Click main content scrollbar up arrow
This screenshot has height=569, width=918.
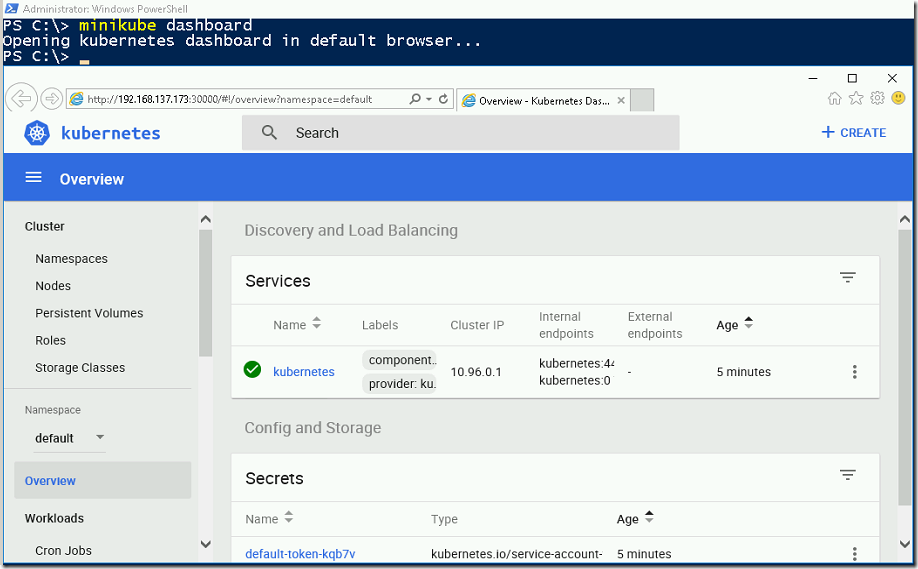point(905,219)
